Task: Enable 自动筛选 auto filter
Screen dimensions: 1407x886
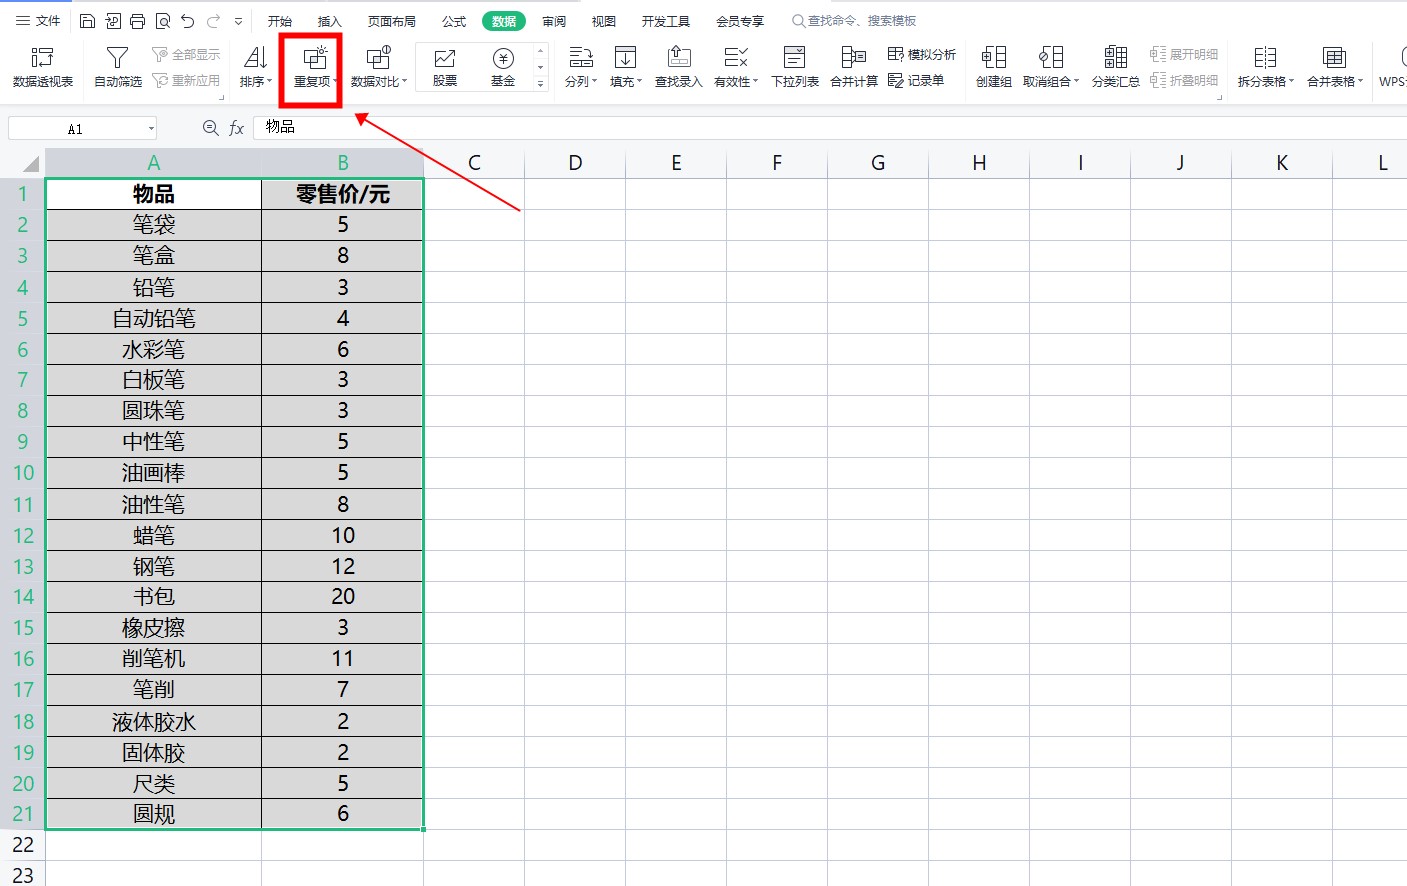Action: pyautogui.click(x=117, y=67)
